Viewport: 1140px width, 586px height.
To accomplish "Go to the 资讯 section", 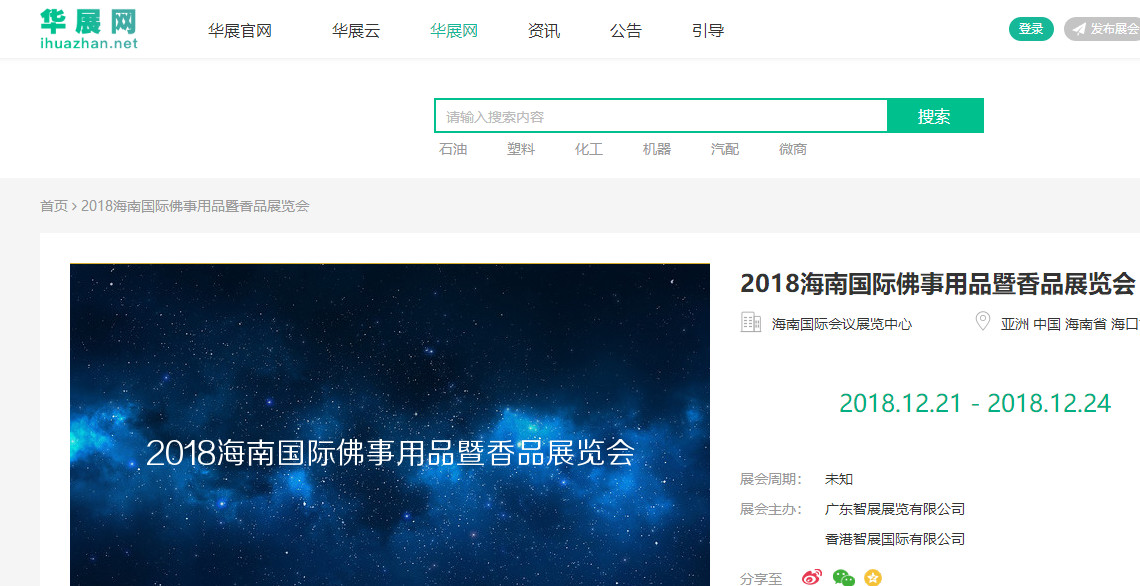I will coord(544,31).
